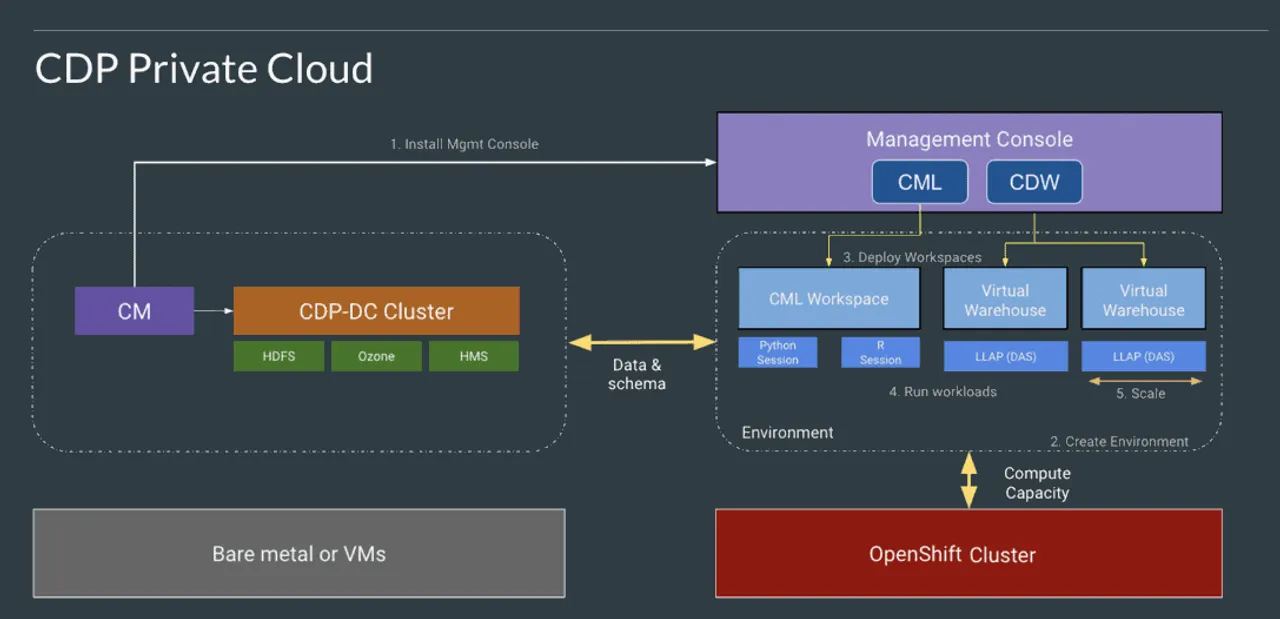Click the CDP Private Cloud heading

pos(204,69)
